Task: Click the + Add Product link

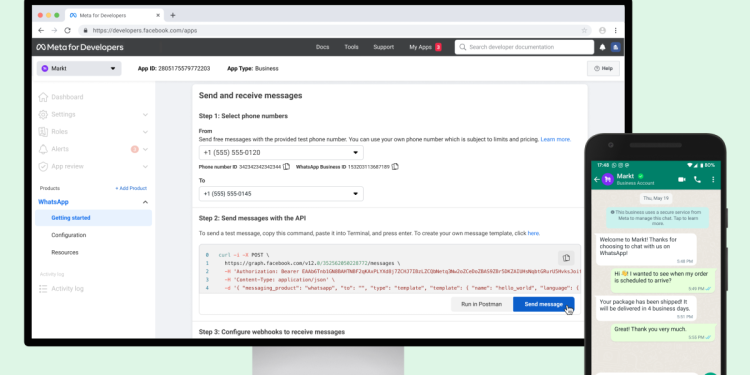Action: tap(131, 188)
